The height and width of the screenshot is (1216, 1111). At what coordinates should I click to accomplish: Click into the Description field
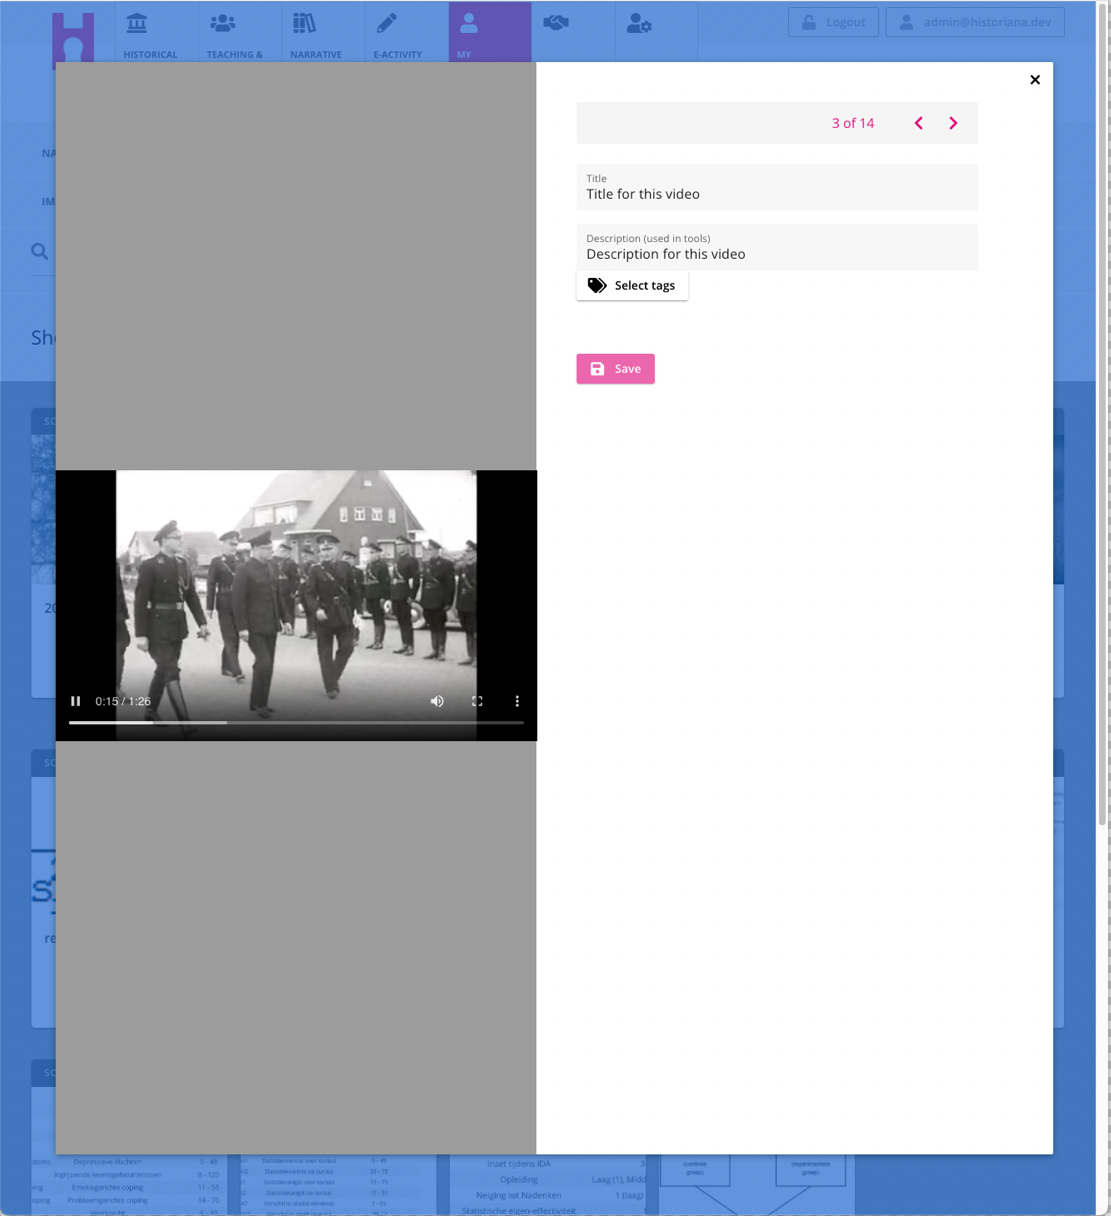[x=776, y=254]
